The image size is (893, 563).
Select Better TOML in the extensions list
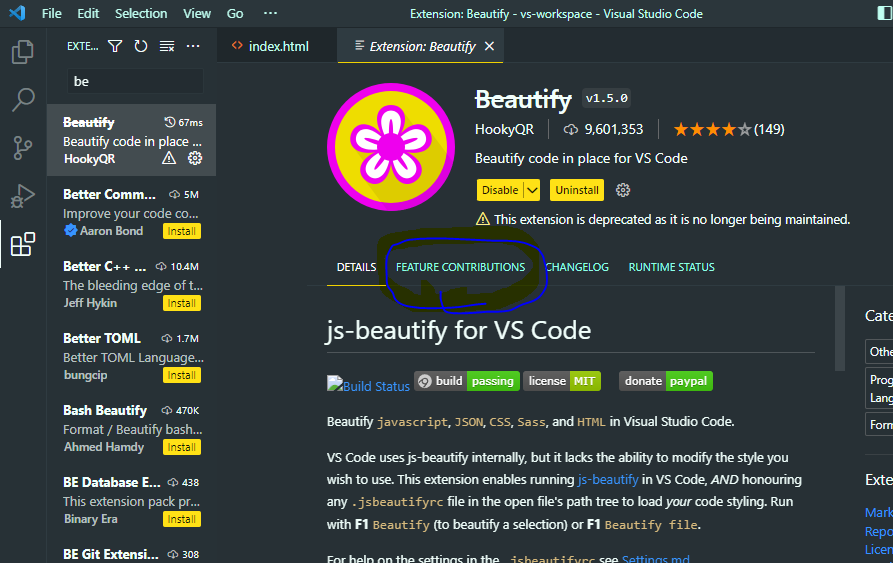click(x=132, y=356)
